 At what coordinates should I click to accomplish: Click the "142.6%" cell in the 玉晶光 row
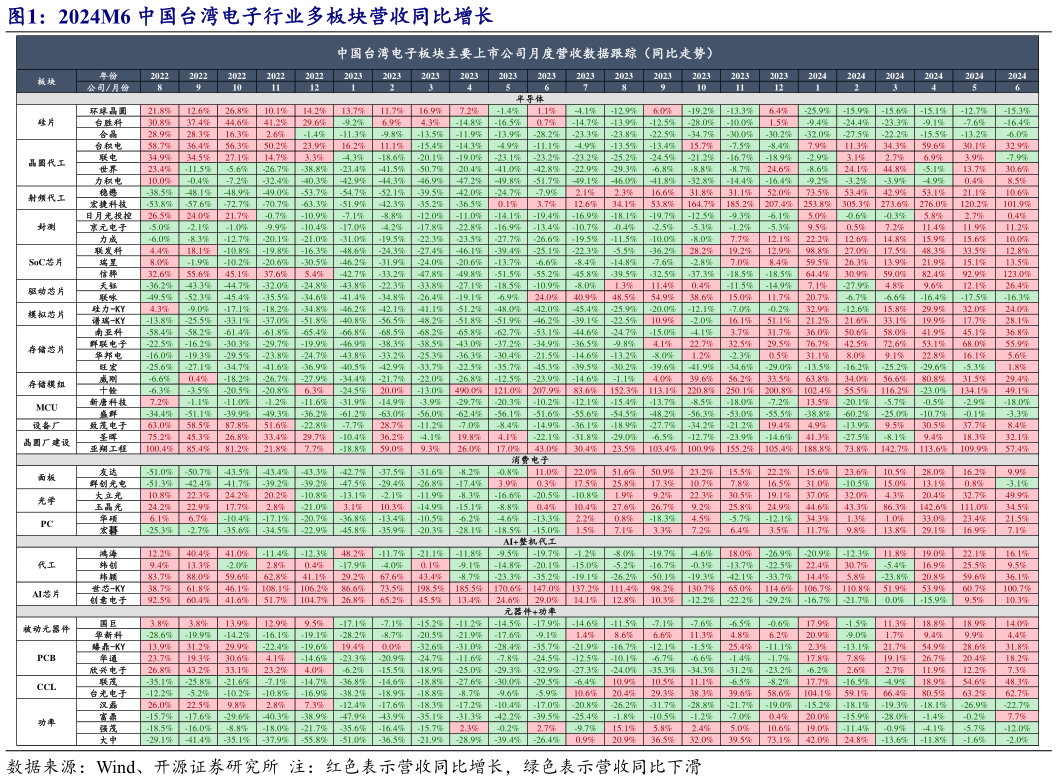point(934,507)
